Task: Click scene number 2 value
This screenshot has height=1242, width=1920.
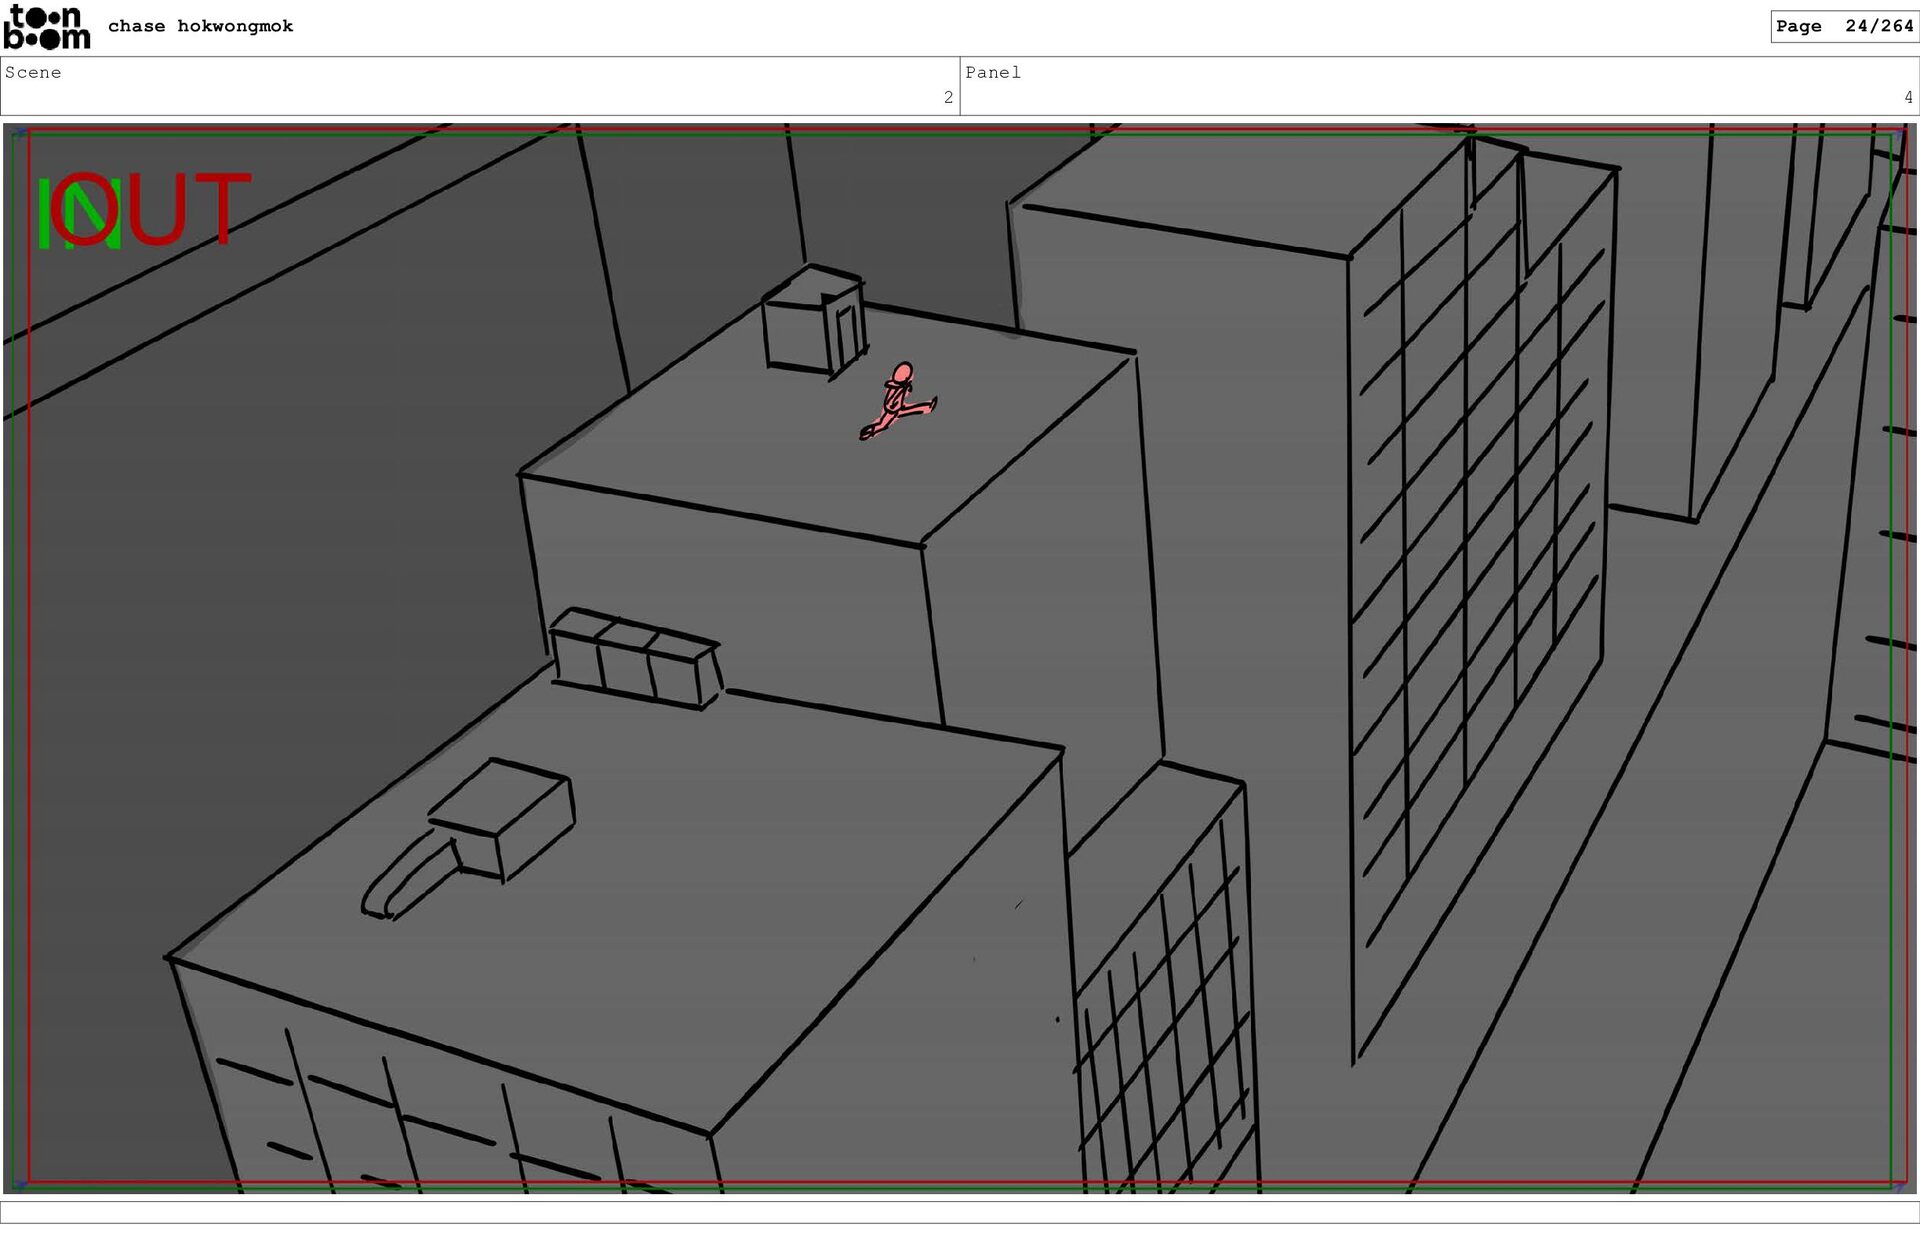Action: tap(948, 98)
